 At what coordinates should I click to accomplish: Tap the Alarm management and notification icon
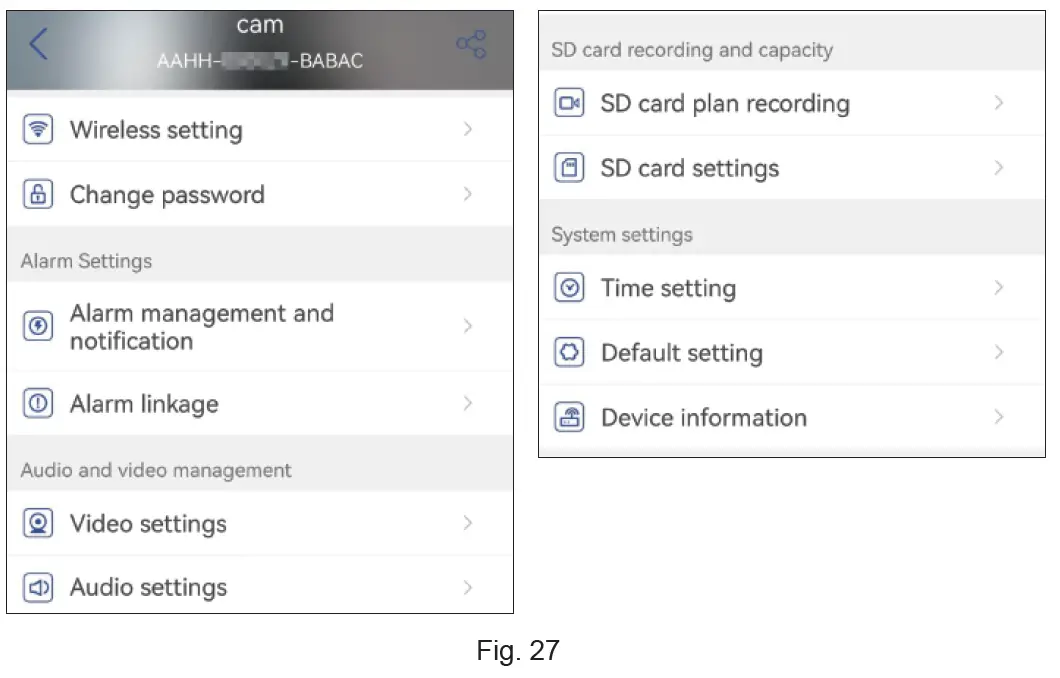(38, 327)
